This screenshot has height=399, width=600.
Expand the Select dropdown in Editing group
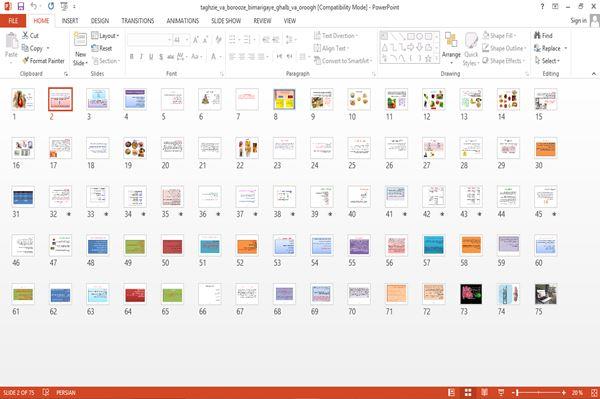pyautogui.click(x=547, y=61)
